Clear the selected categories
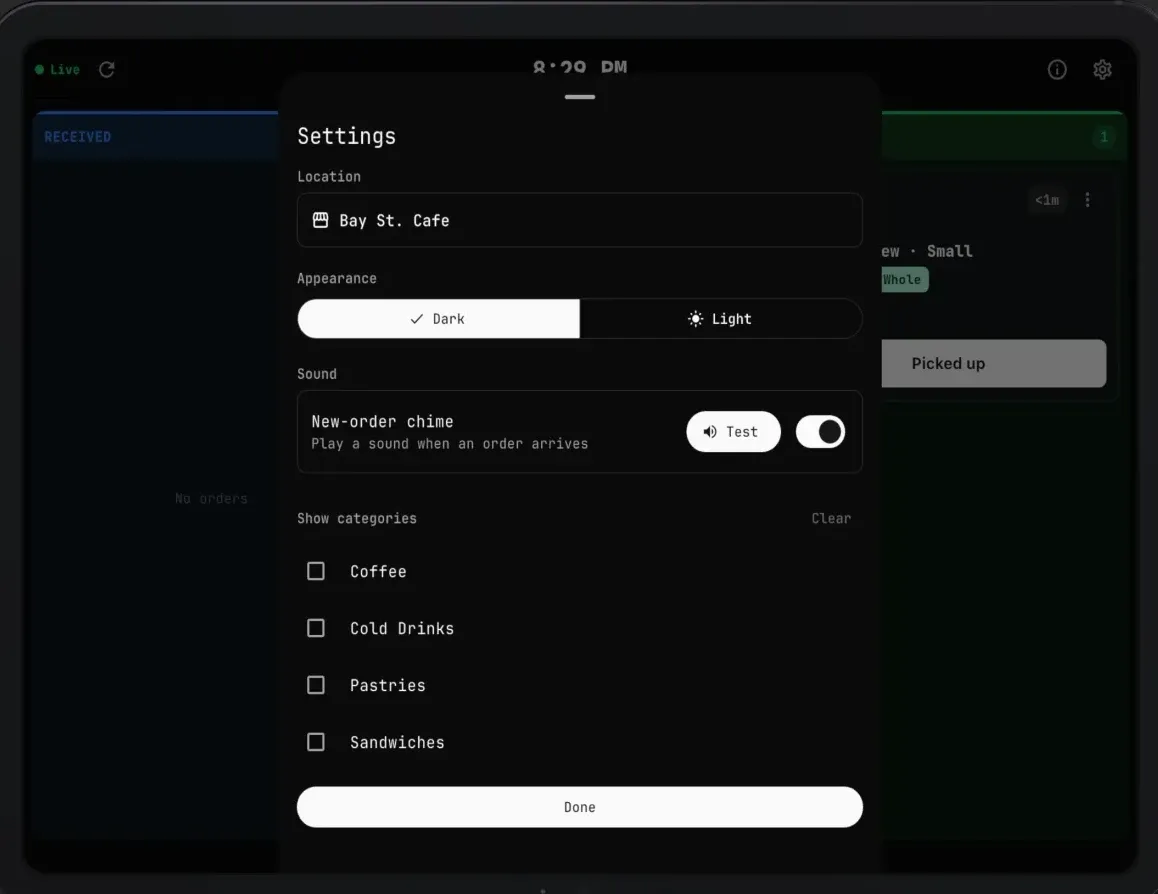This screenshot has height=894, width=1158. pyautogui.click(x=831, y=518)
